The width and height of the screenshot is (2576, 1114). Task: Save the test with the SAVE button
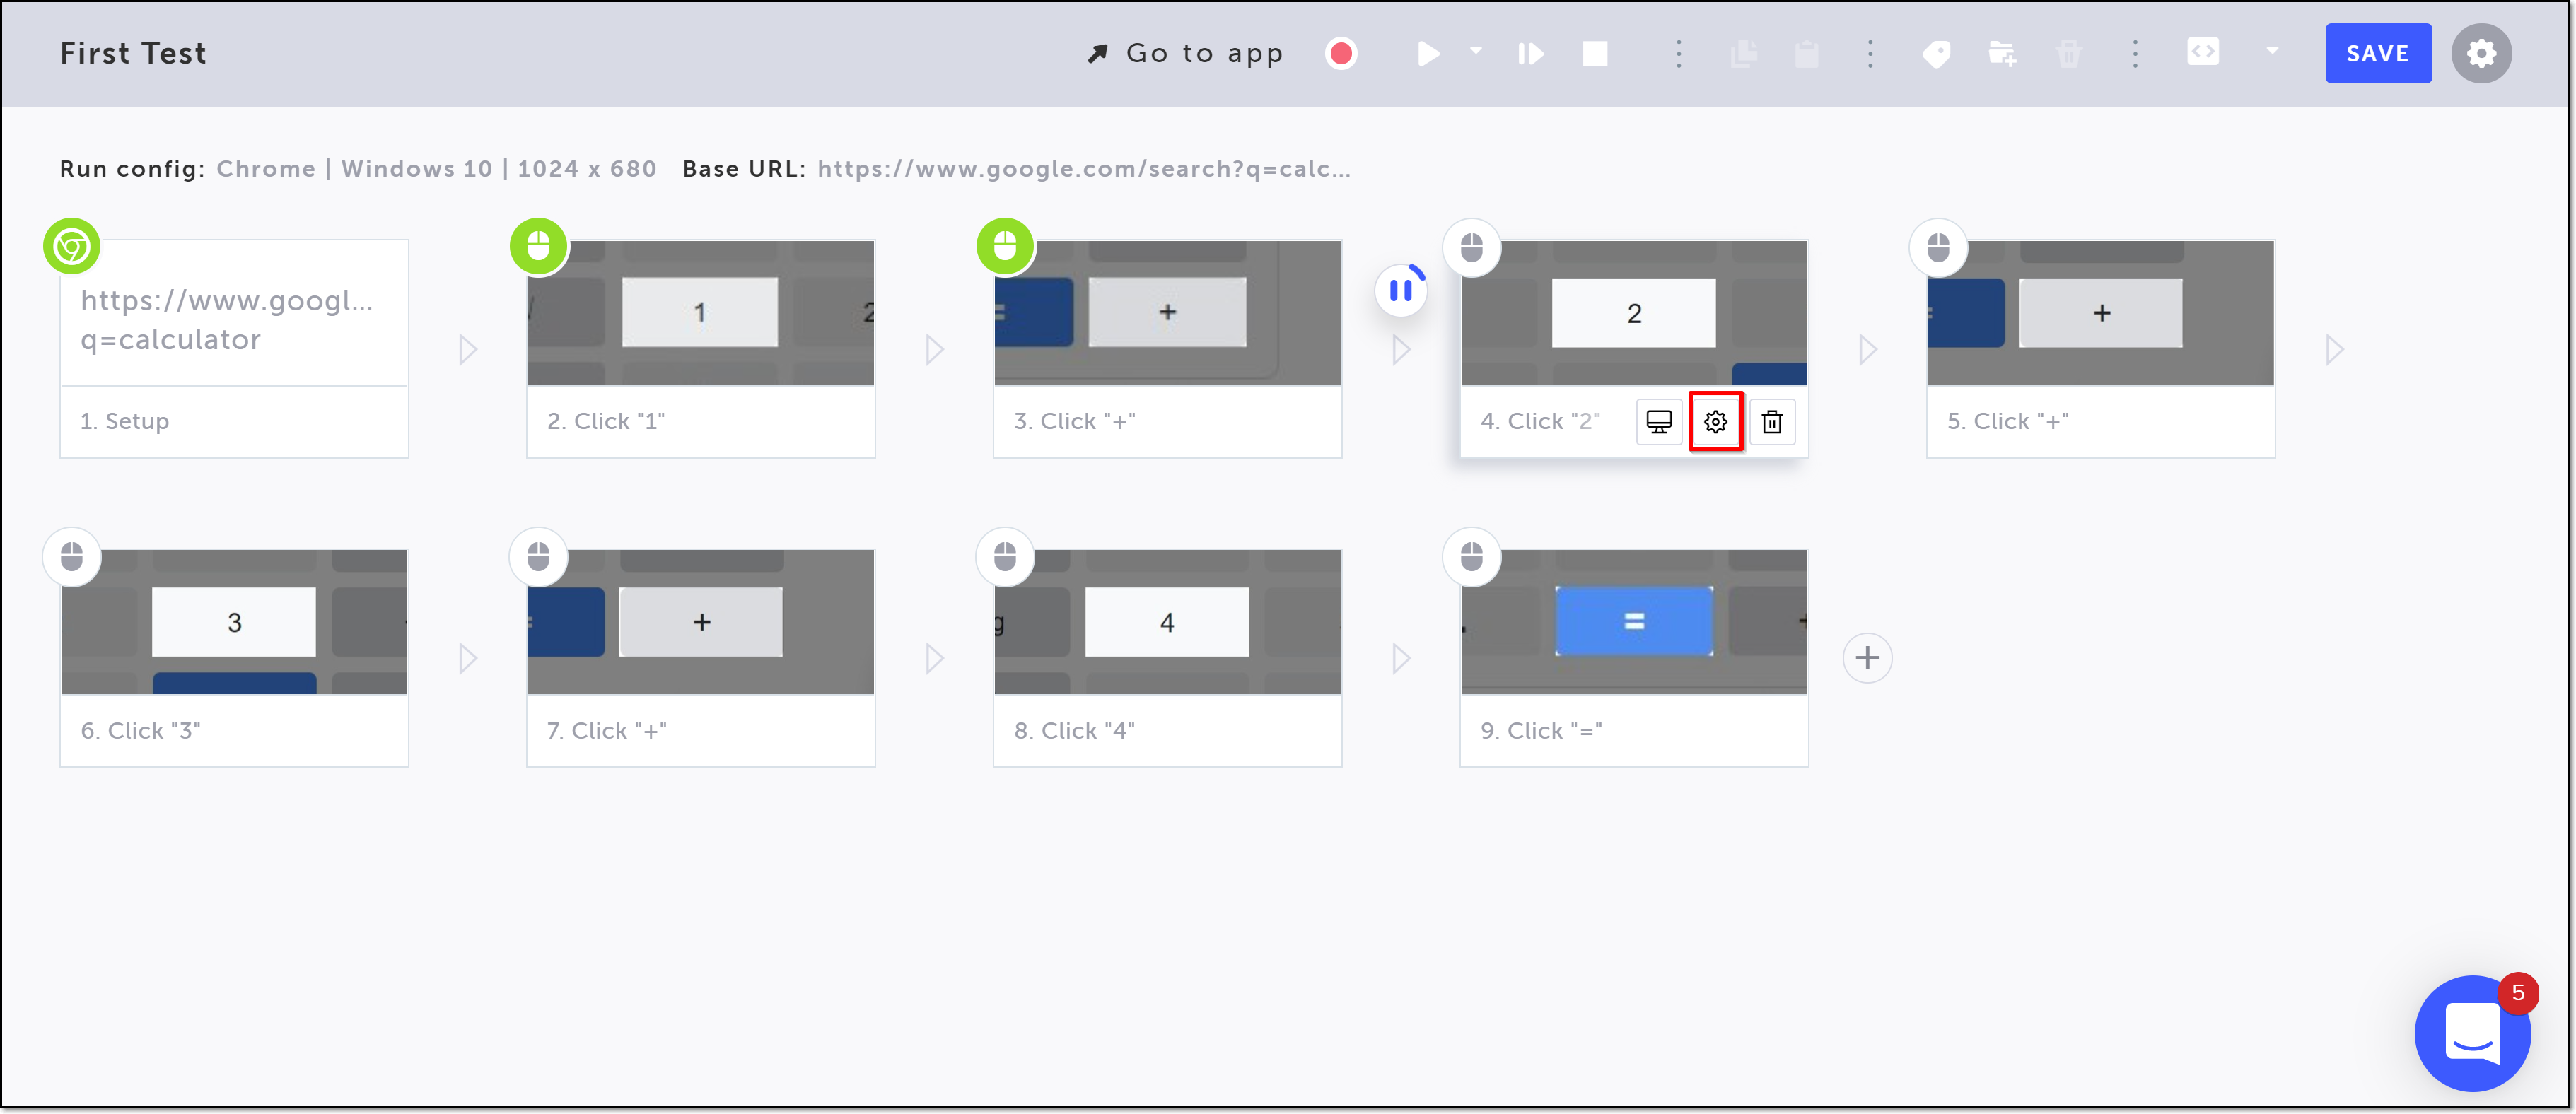(2378, 53)
